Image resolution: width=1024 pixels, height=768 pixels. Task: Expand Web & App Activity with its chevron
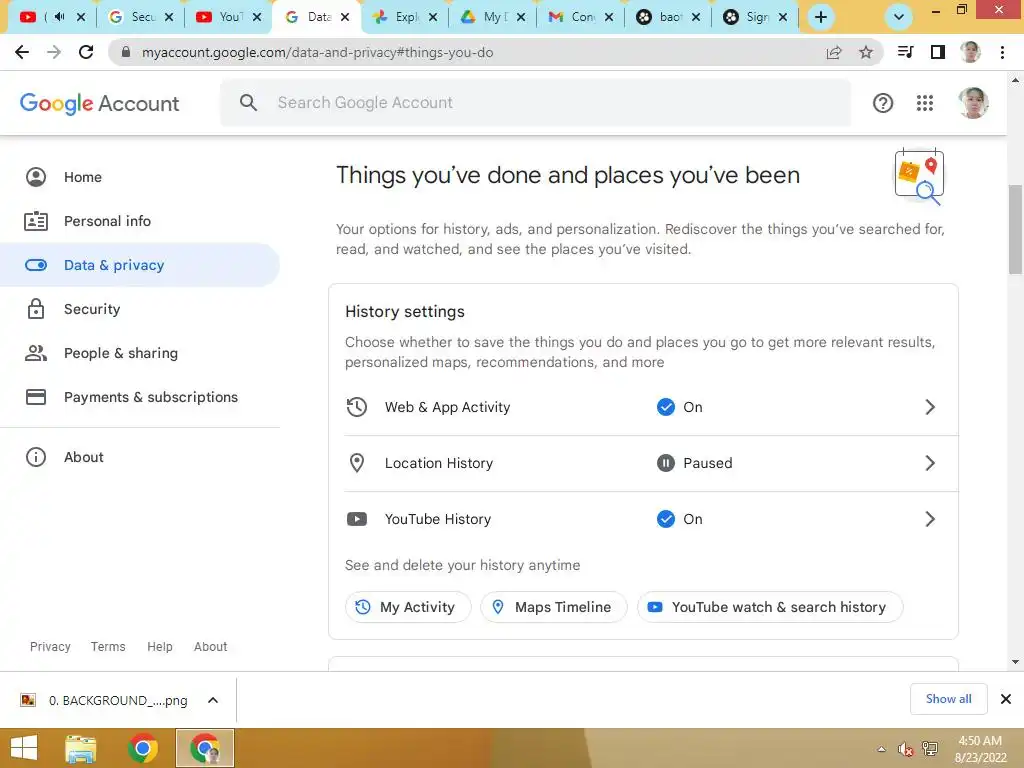click(x=931, y=408)
